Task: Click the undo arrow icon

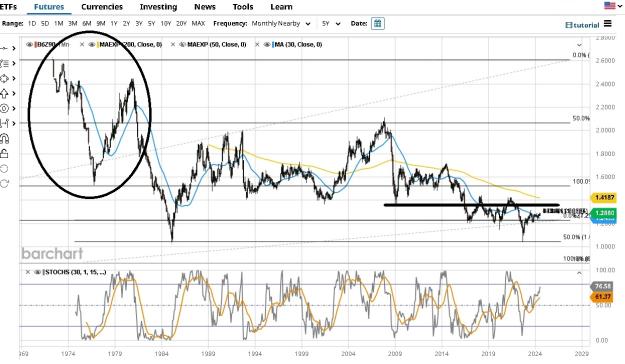Action: 4,169
